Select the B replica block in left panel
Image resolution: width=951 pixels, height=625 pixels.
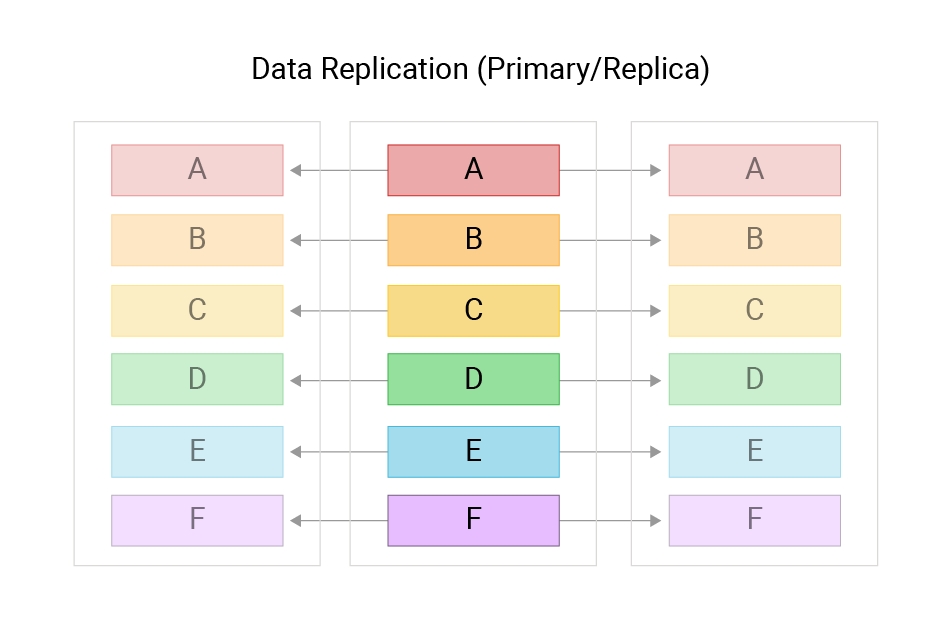[x=197, y=240]
